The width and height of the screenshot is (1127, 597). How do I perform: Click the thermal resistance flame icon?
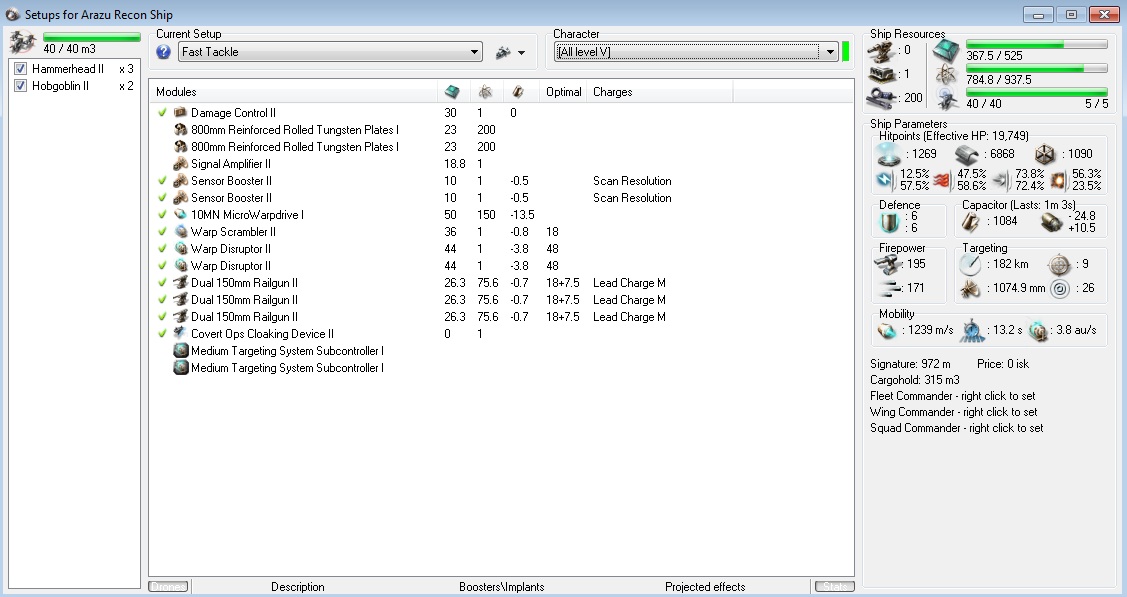pyautogui.click(x=942, y=180)
